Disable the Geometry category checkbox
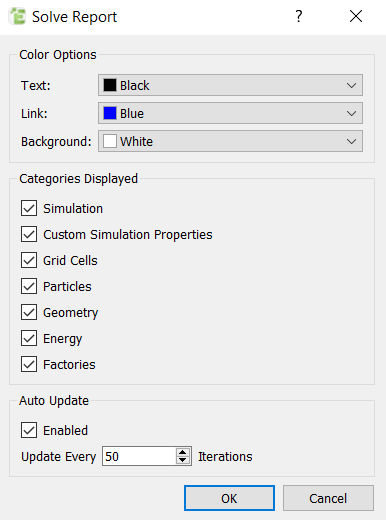 coord(29,312)
